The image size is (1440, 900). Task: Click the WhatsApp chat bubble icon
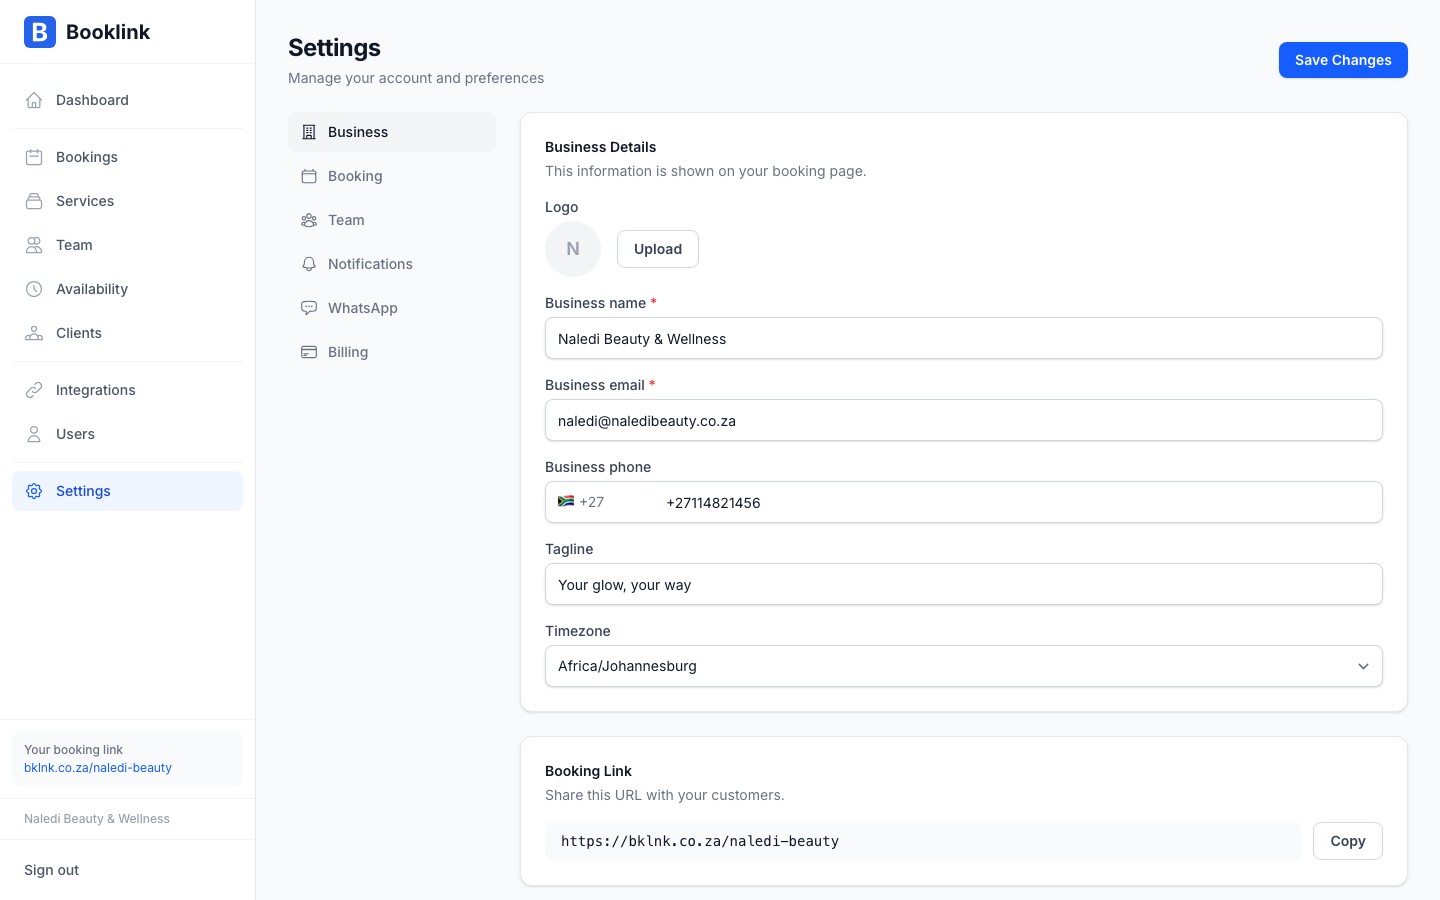coord(310,308)
